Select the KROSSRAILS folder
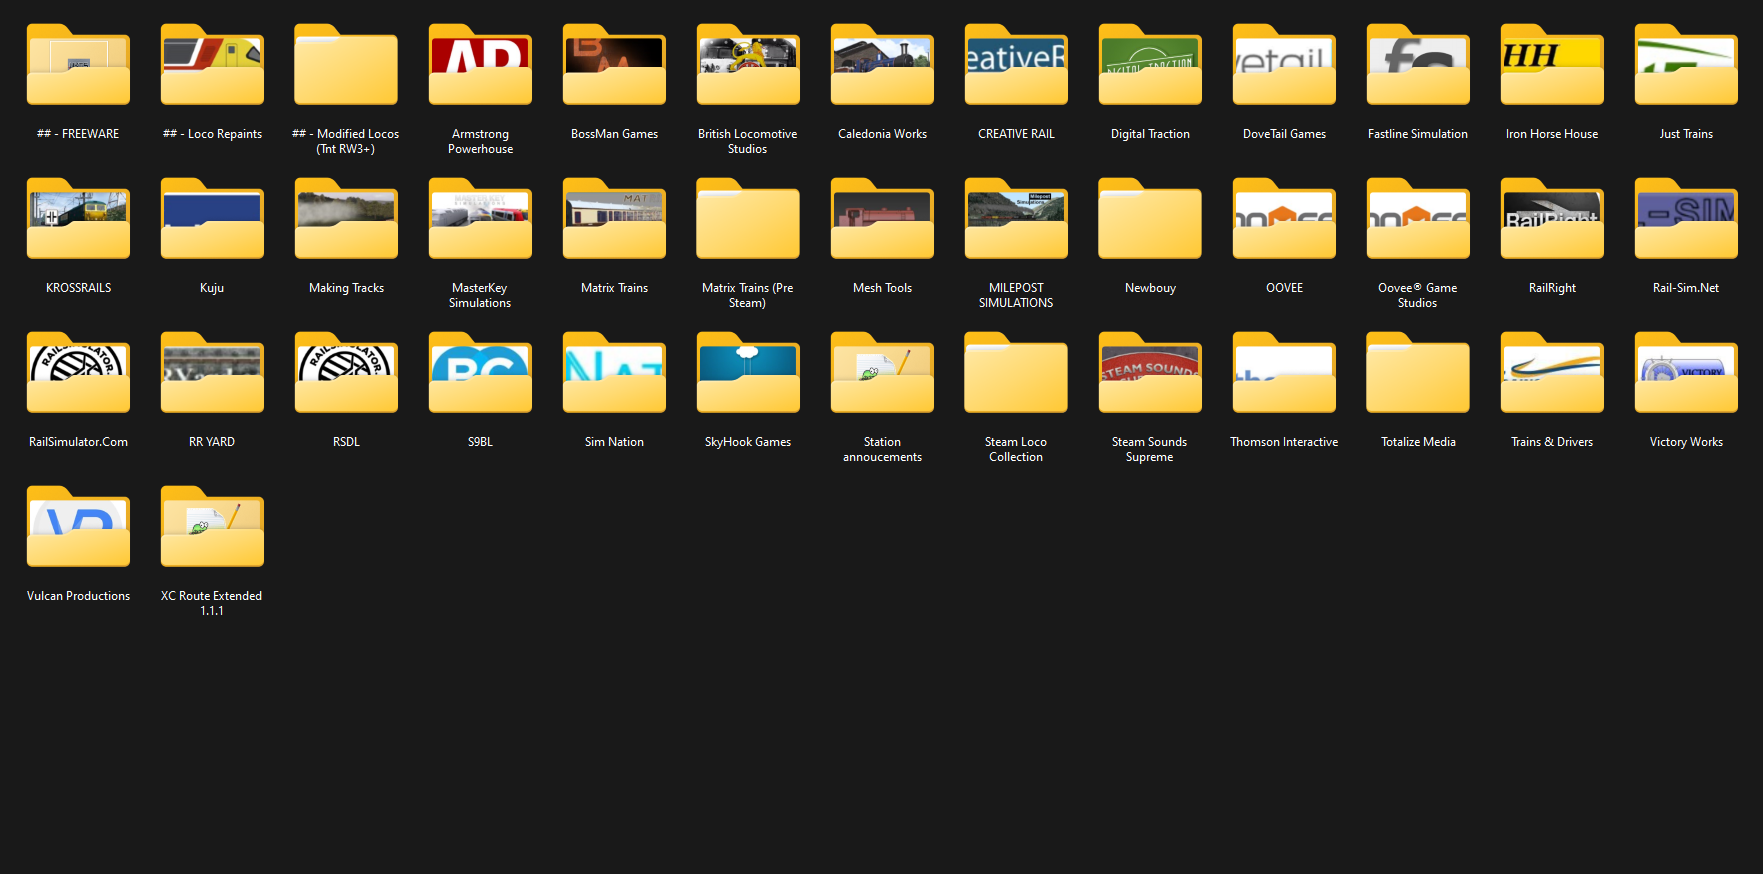Image resolution: width=1763 pixels, height=874 pixels. [78, 220]
